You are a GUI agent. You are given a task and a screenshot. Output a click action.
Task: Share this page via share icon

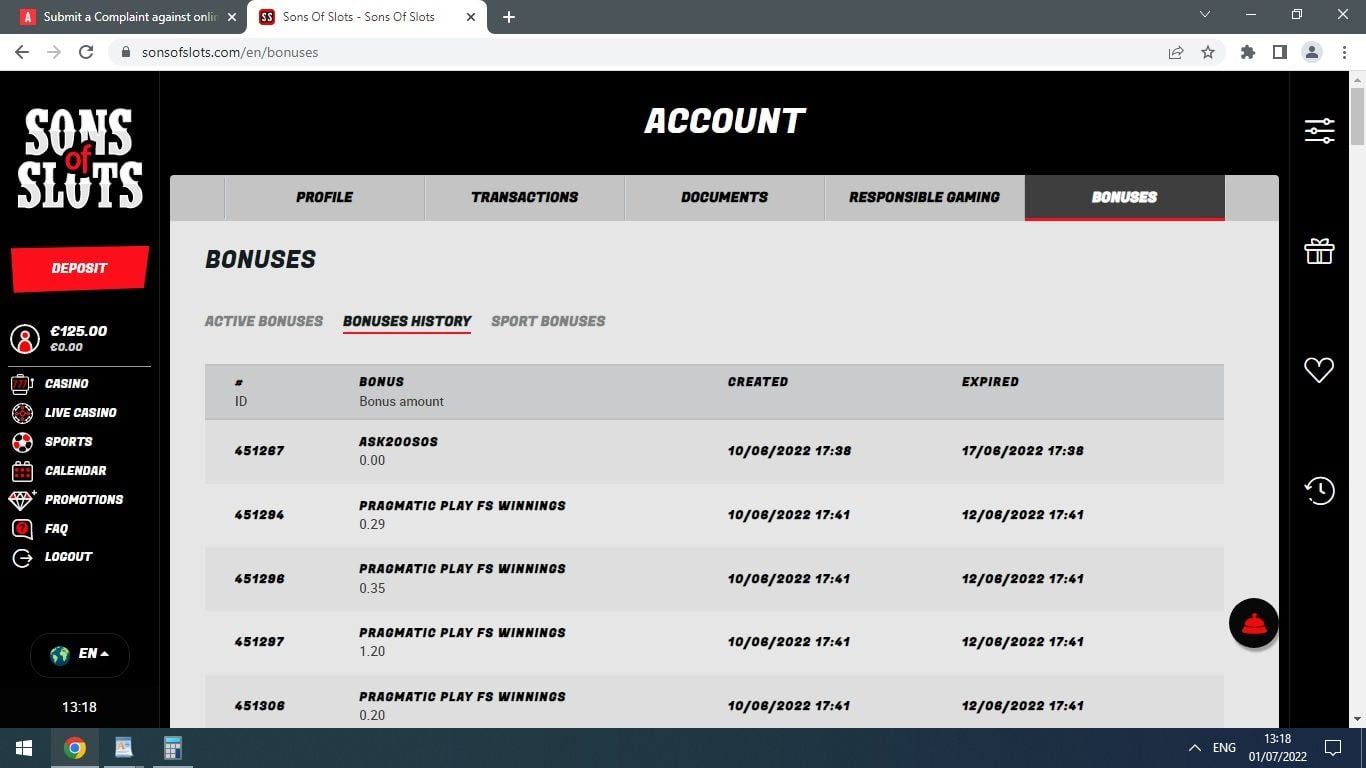point(1176,52)
